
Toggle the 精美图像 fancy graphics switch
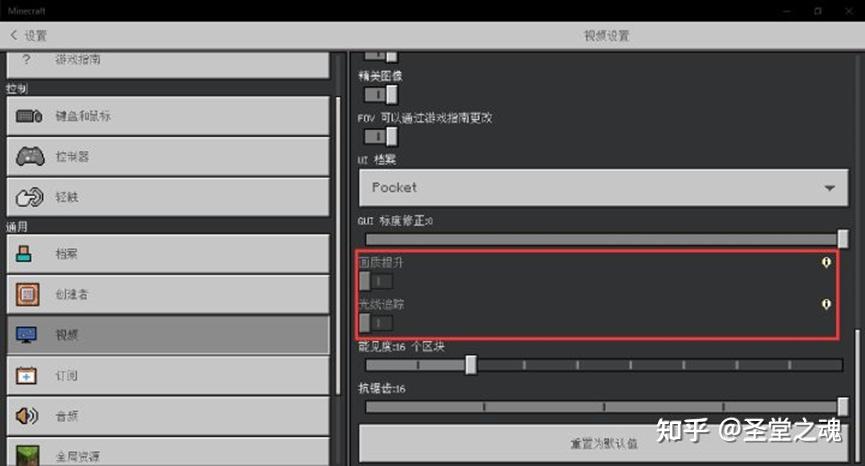pyautogui.click(x=381, y=95)
